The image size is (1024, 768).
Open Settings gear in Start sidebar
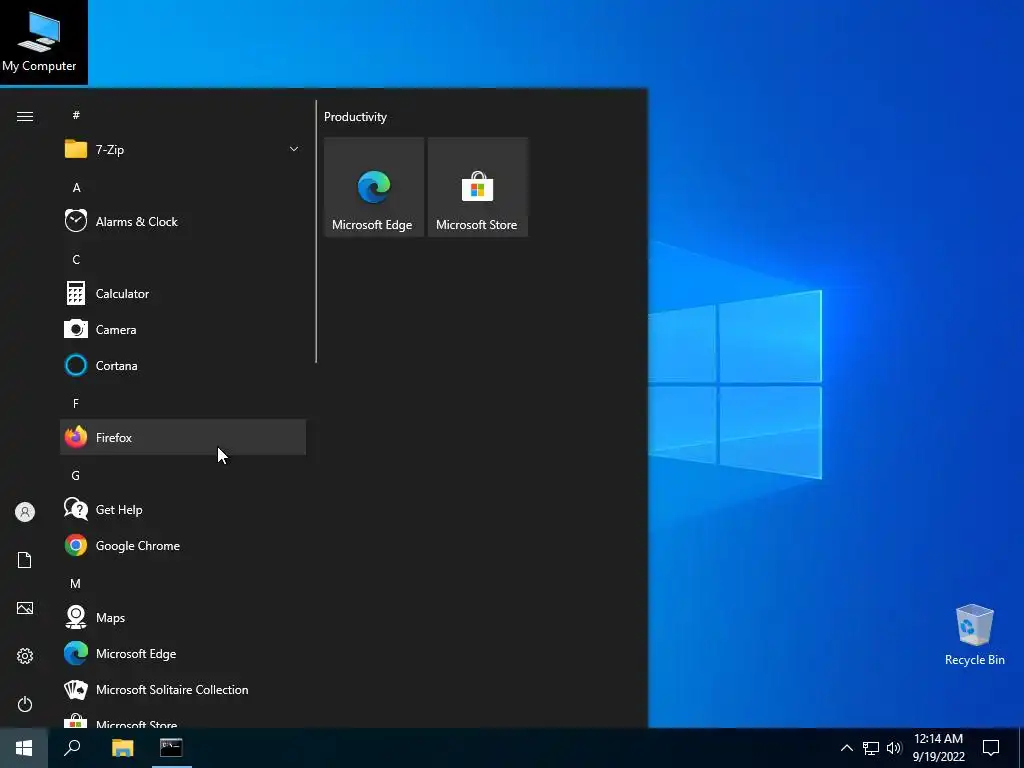pyautogui.click(x=25, y=656)
